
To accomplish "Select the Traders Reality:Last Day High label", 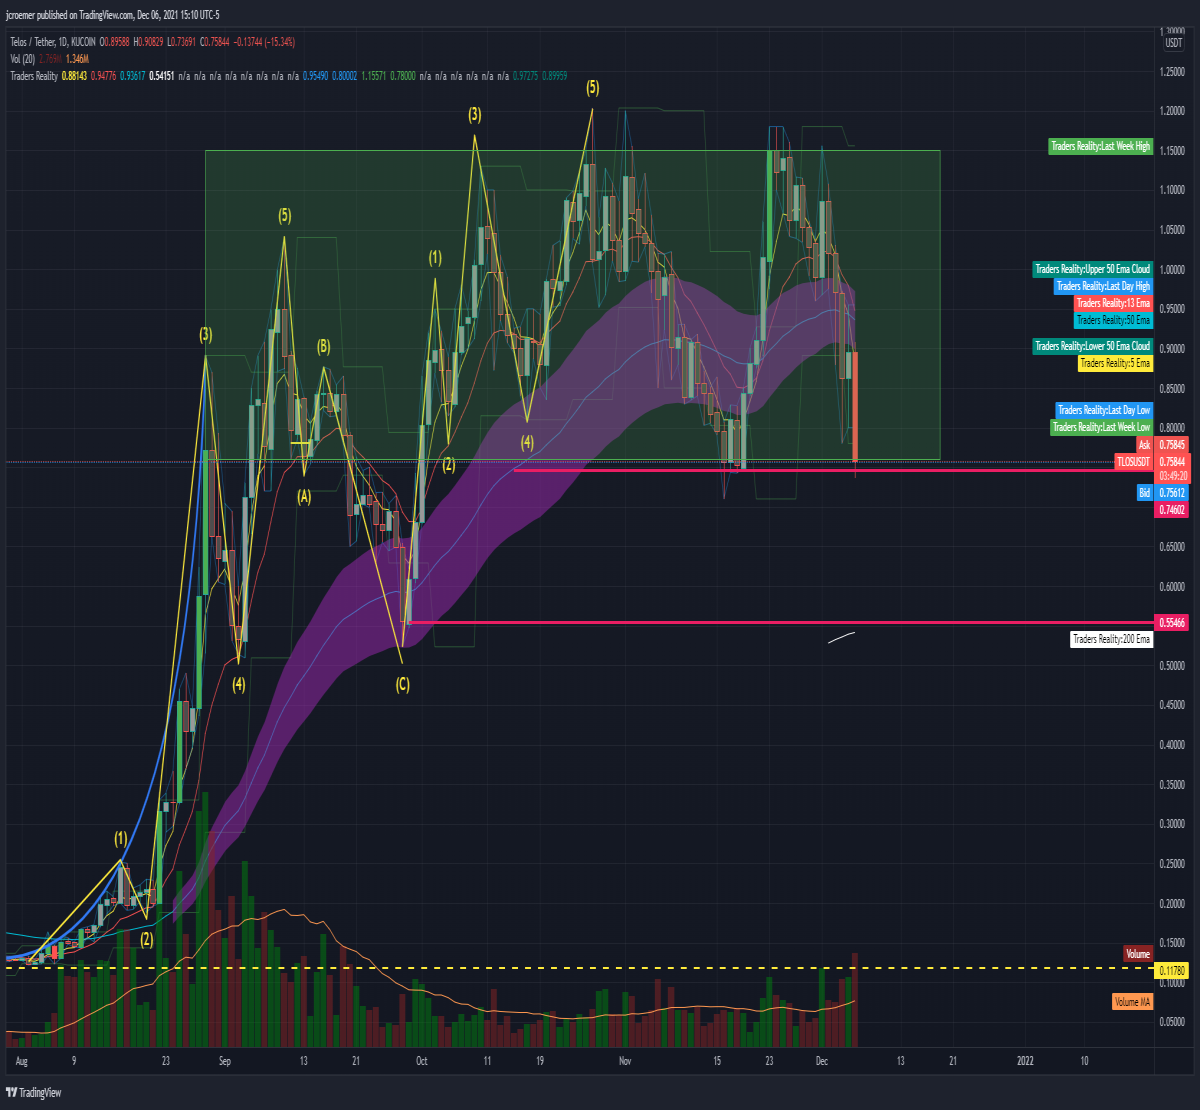I will tap(1103, 286).
